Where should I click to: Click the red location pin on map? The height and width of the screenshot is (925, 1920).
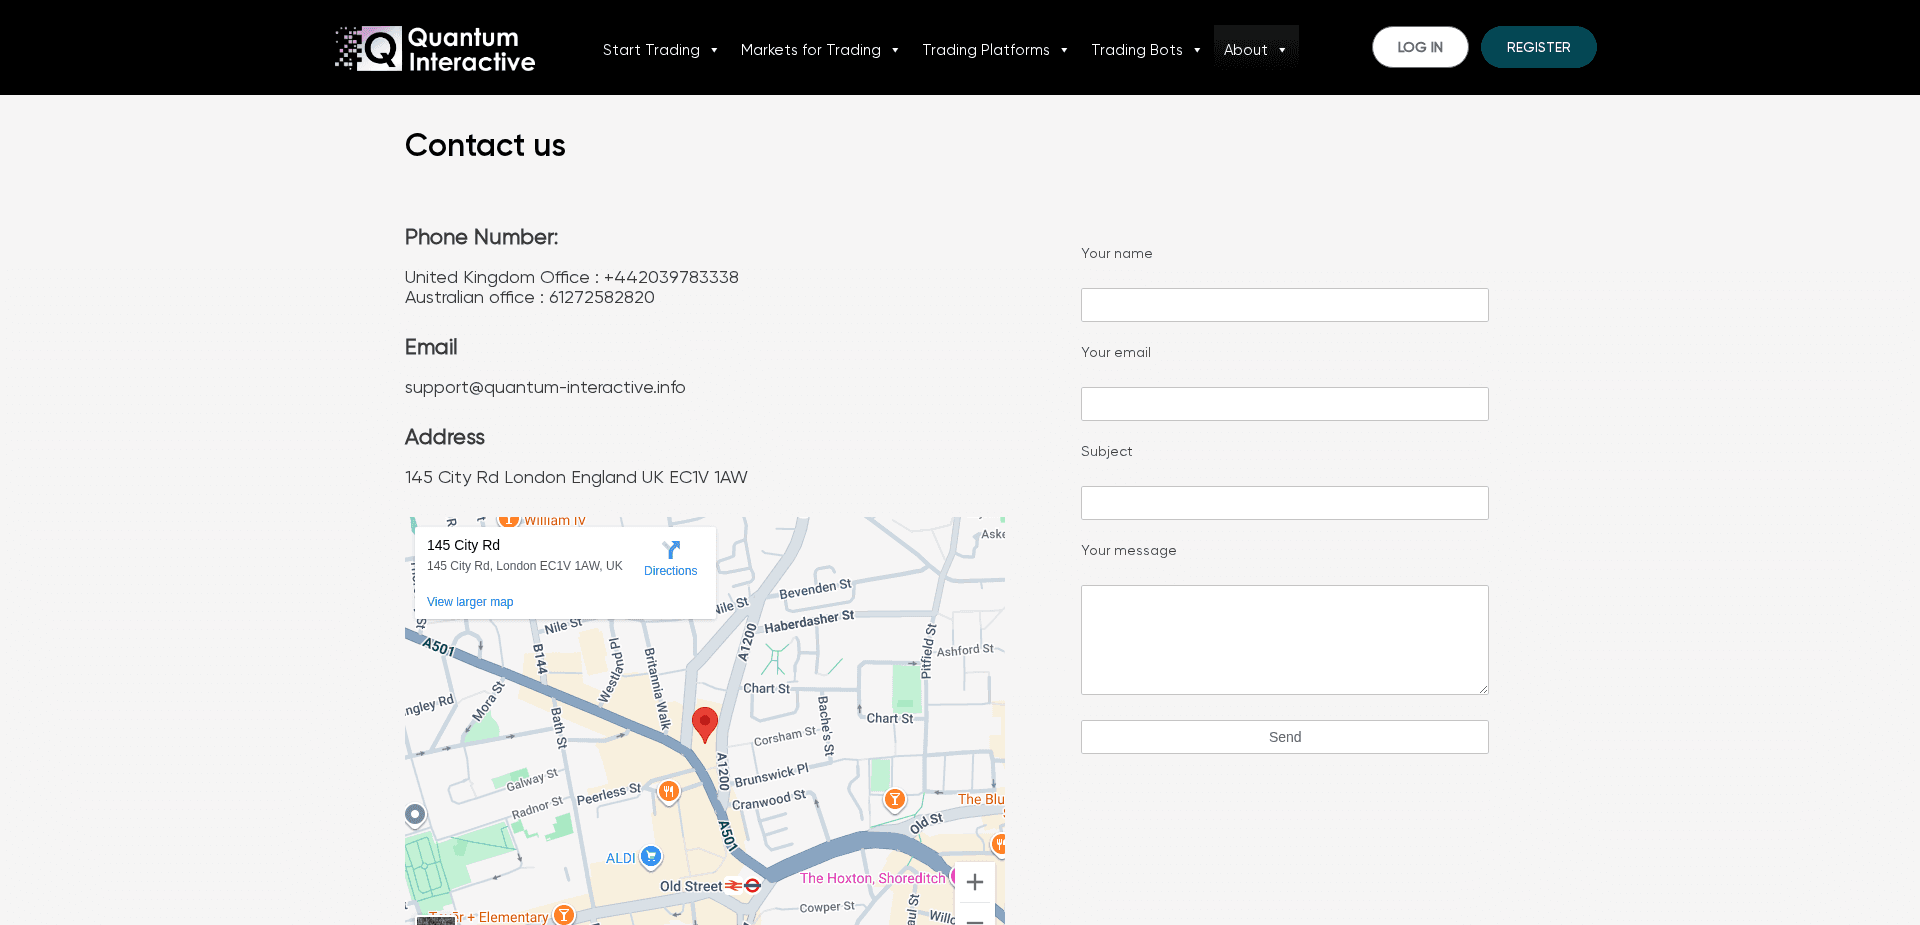(705, 723)
